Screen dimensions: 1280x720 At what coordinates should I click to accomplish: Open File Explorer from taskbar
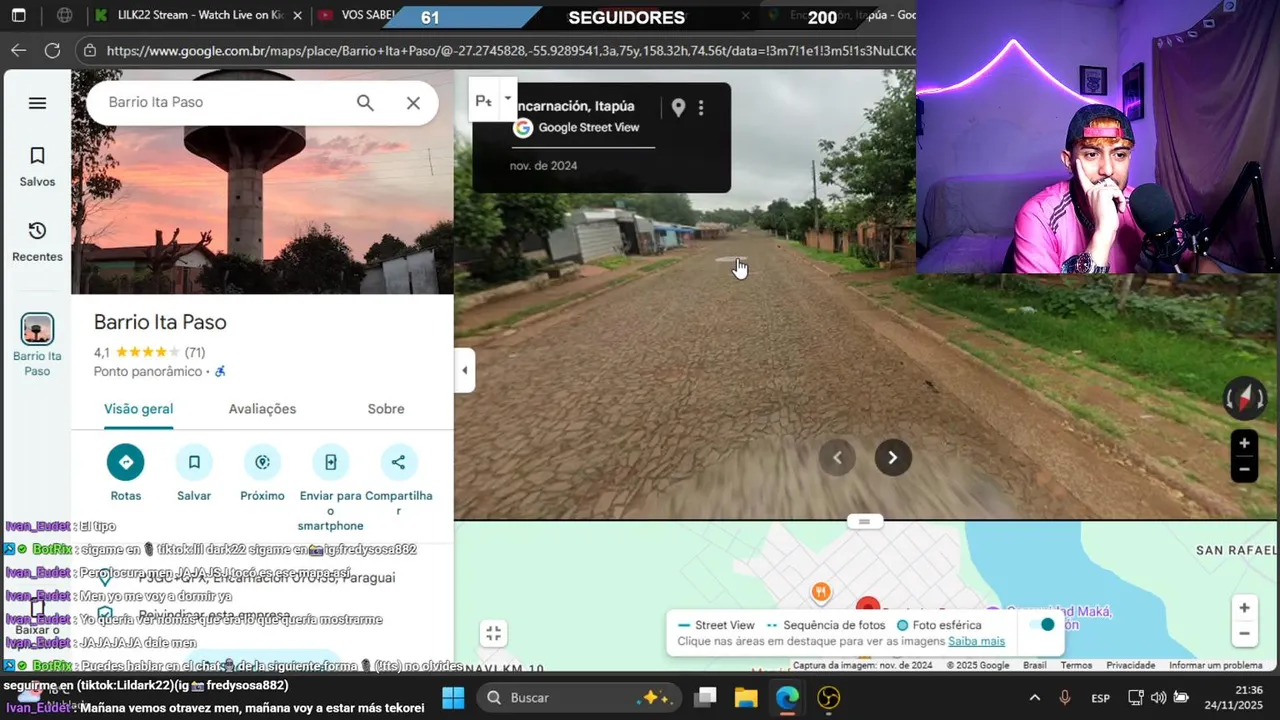[x=746, y=697]
